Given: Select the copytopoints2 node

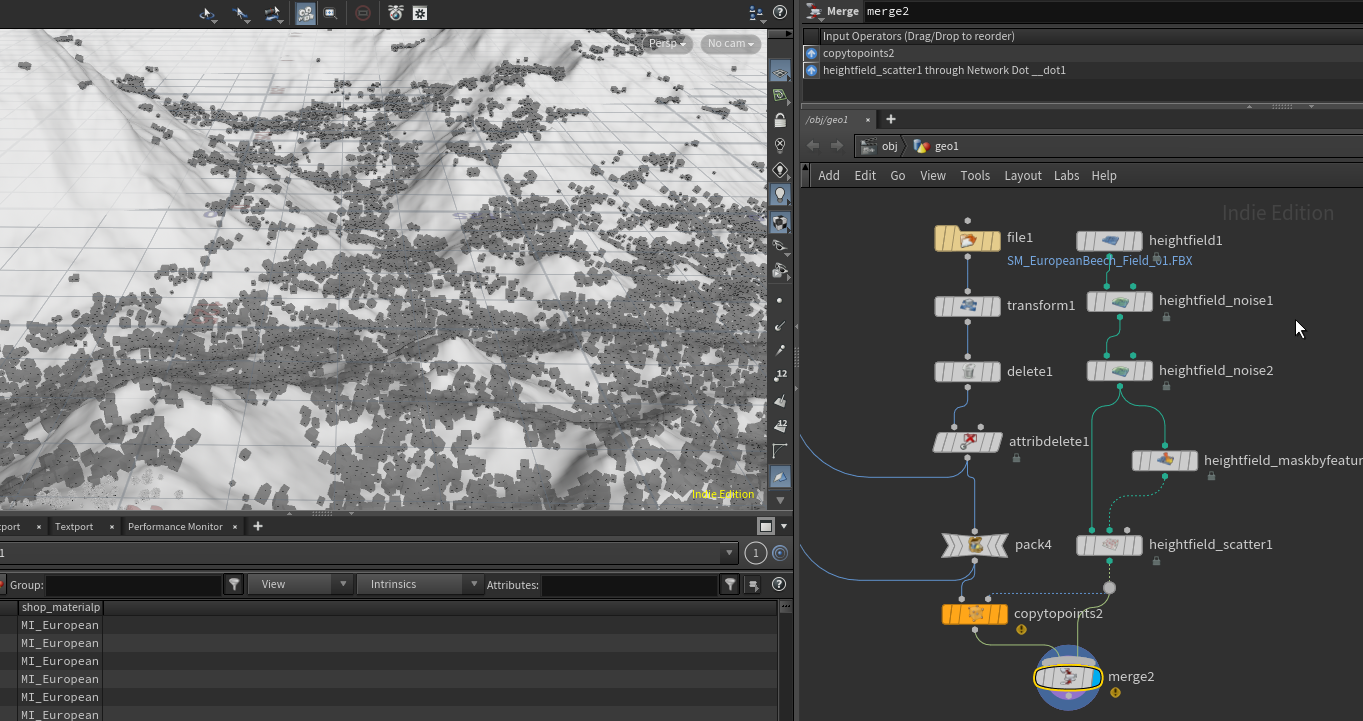Looking at the screenshot, I should pos(975,613).
